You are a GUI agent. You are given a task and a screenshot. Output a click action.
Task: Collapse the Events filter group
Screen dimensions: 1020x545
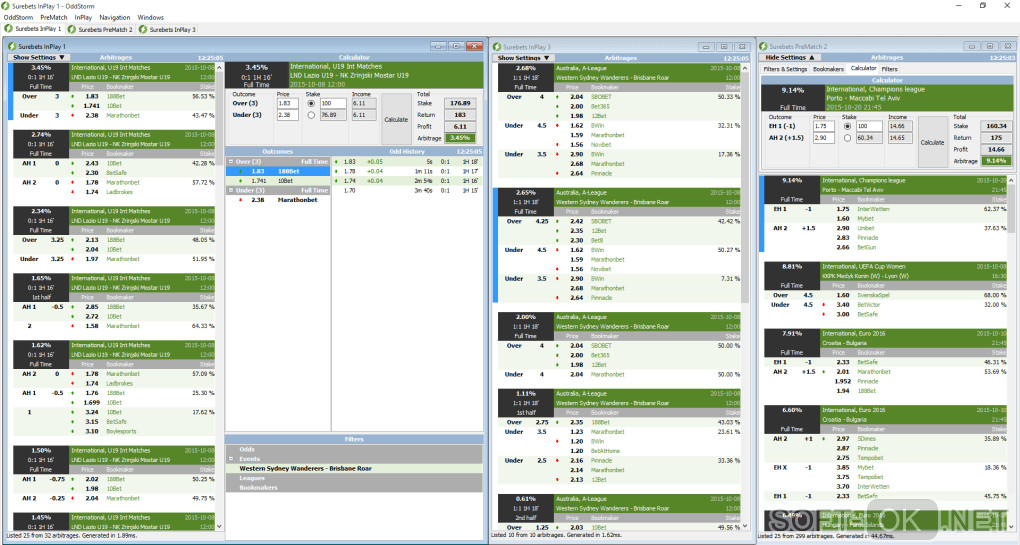point(230,459)
